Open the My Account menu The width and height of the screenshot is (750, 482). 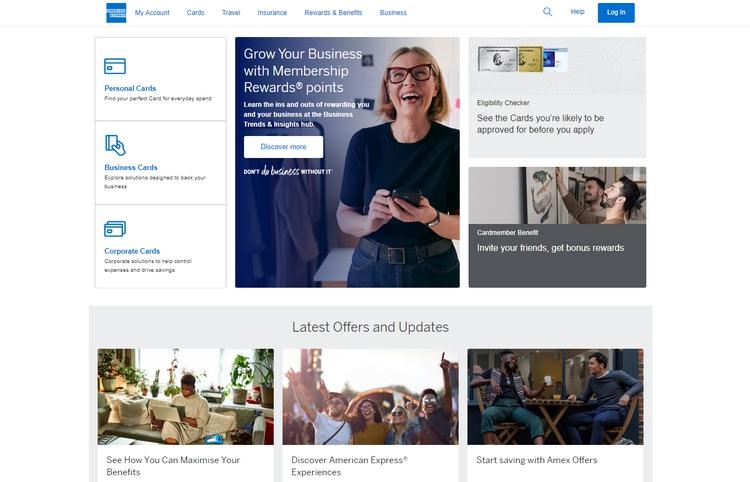click(152, 13)
